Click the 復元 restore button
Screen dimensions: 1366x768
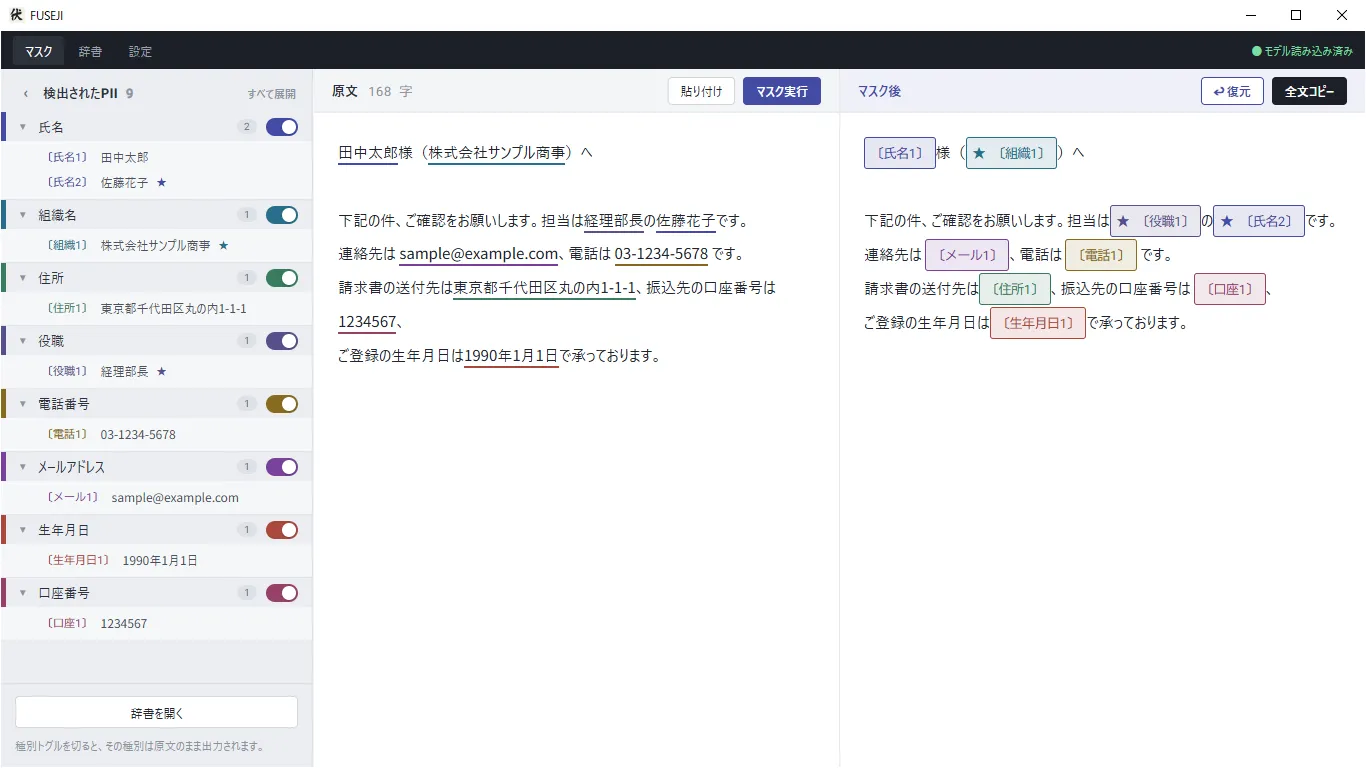pyautogui.click(x=1232, y=91)
